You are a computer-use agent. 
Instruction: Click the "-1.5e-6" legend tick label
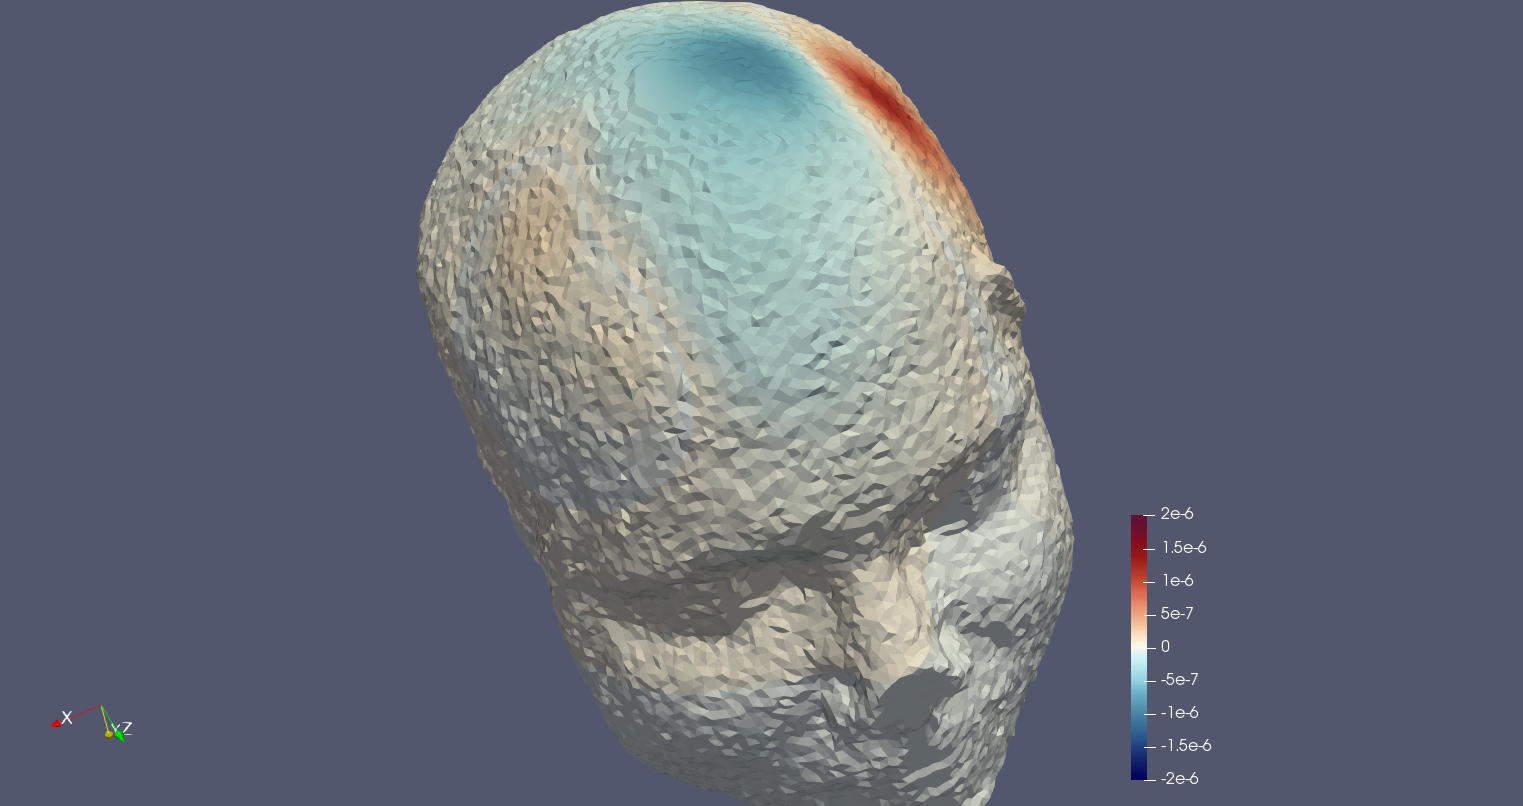[1186, 745]
